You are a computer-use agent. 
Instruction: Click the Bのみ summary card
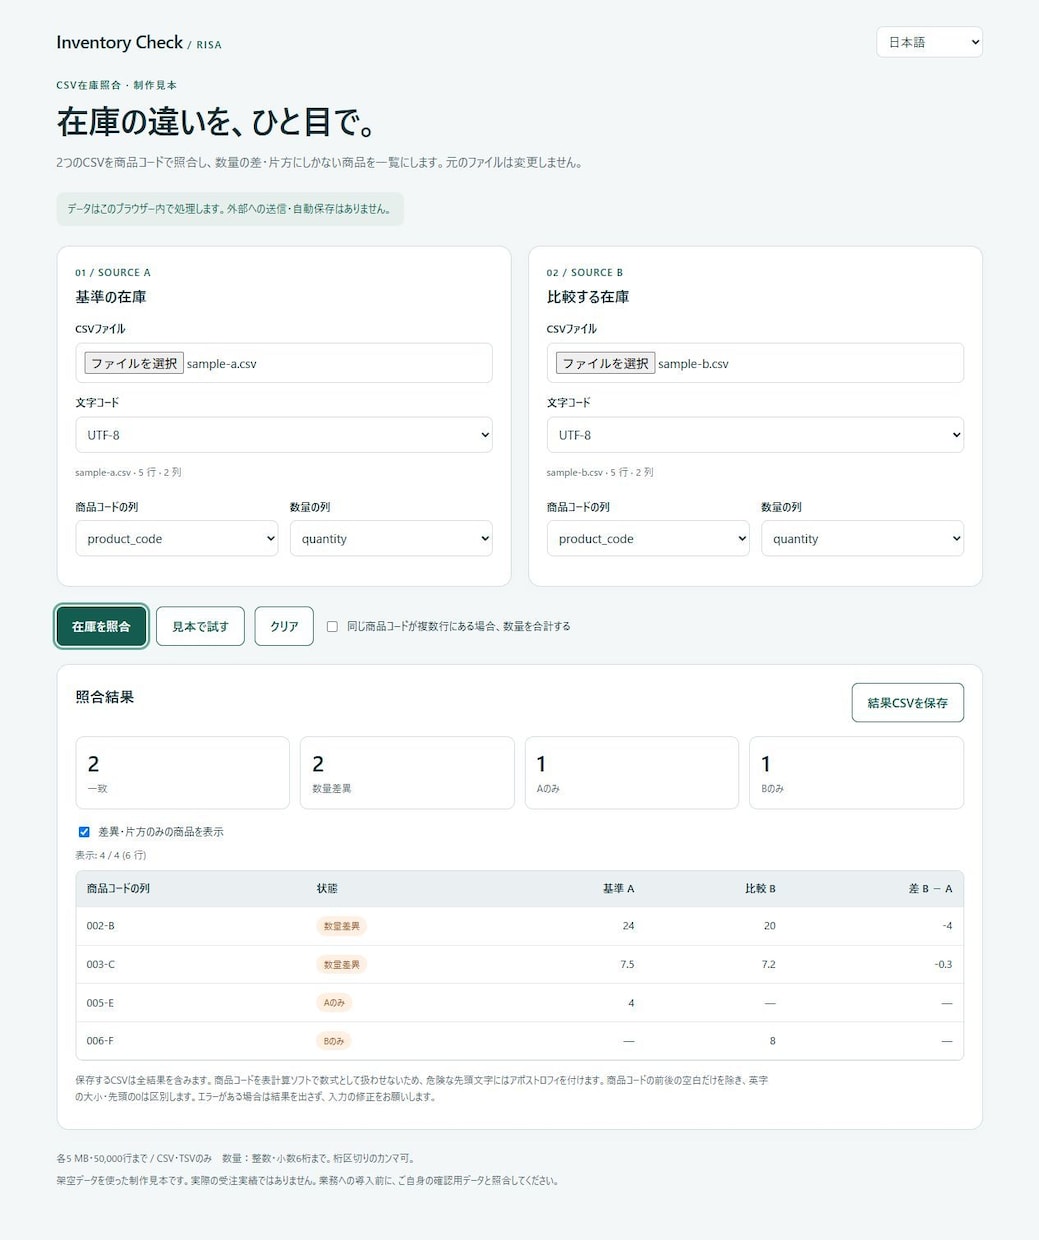pos(856,773)
